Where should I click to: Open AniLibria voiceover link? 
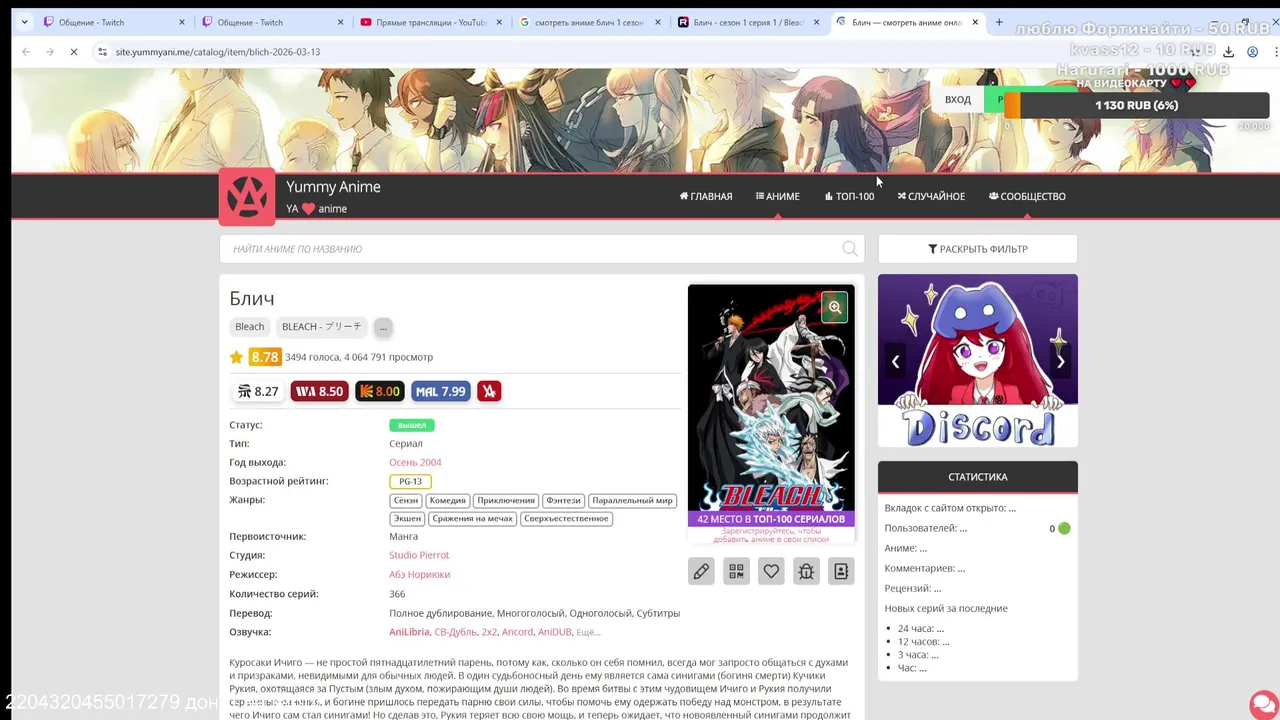pyautogui.click(x=409, y=632)
